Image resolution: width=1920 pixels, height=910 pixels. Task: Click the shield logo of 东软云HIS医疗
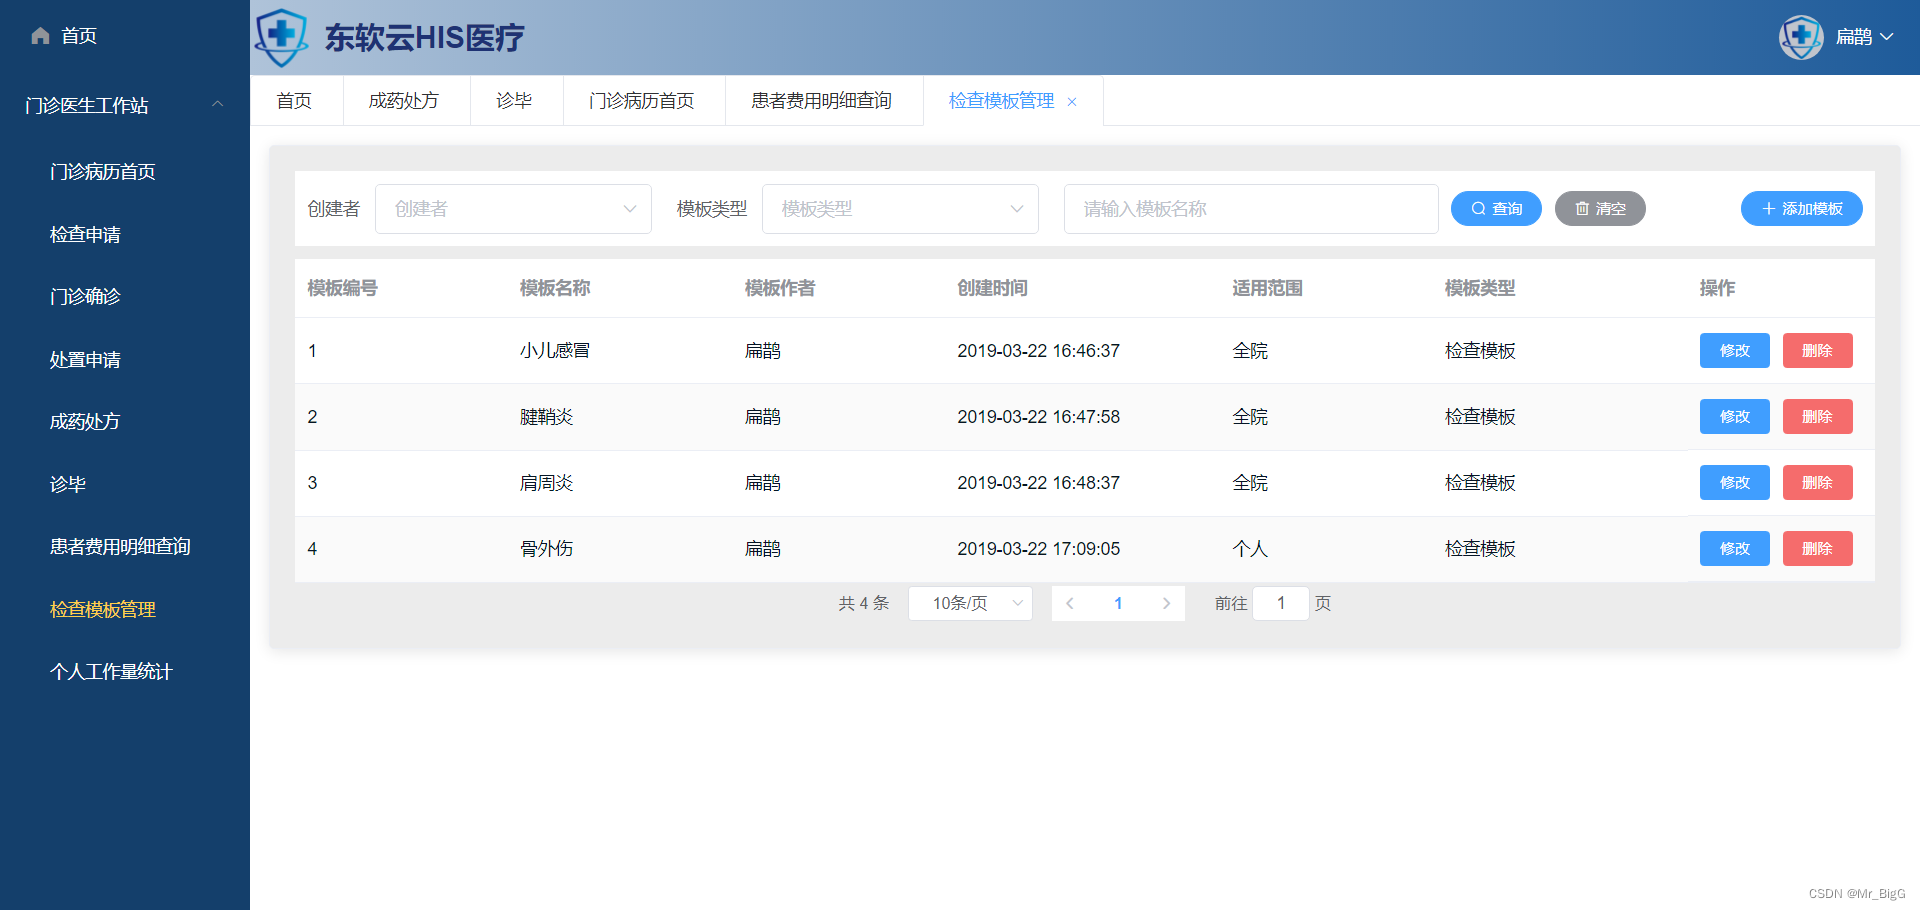click(282, 37)
